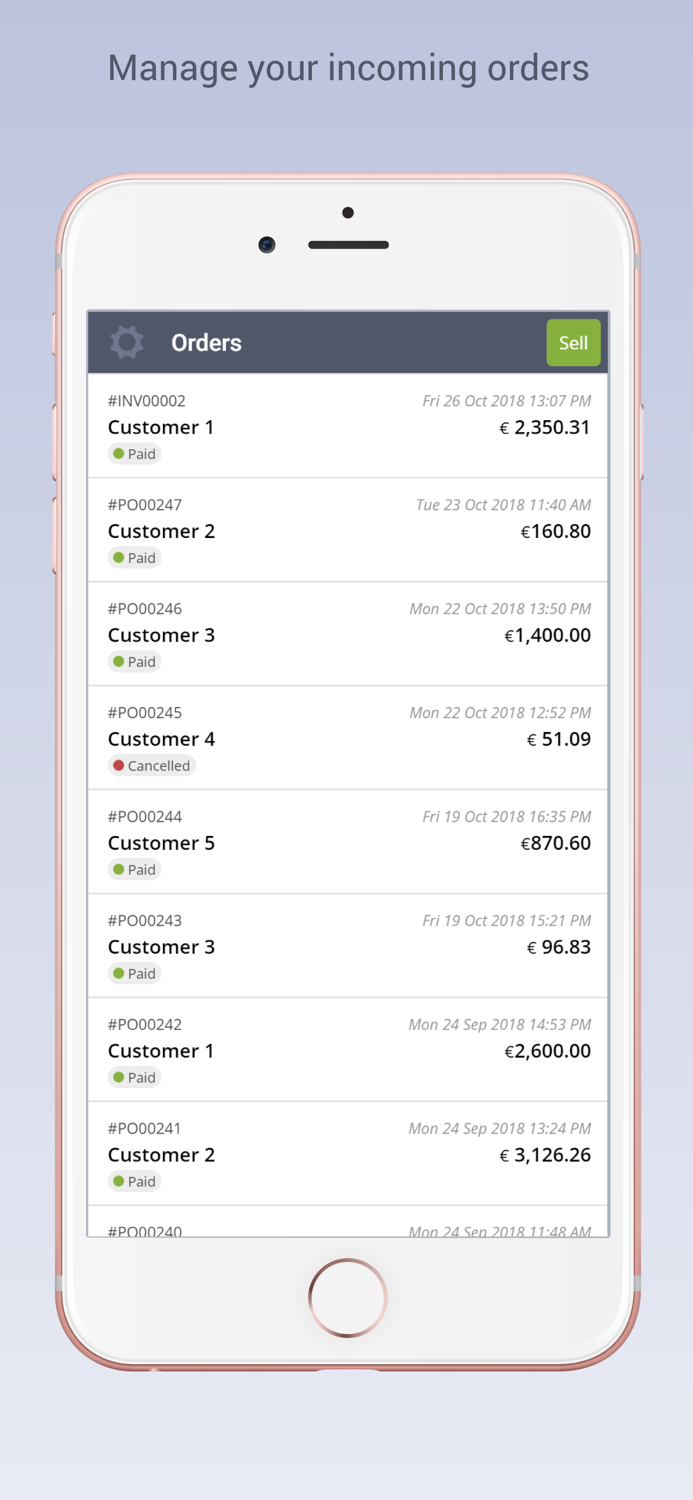
Task: Expand order #PO00247 to view details
Action: [347, 530]
